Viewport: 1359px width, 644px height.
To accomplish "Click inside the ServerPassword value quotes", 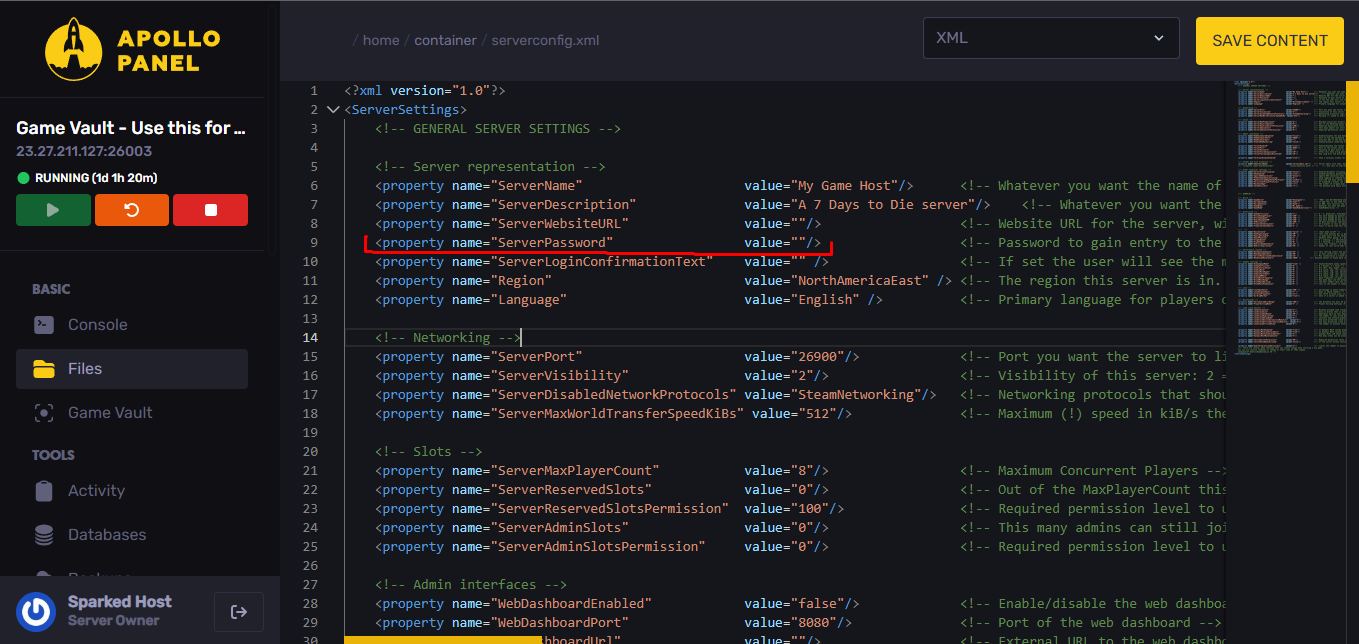I will click(797, 243).
